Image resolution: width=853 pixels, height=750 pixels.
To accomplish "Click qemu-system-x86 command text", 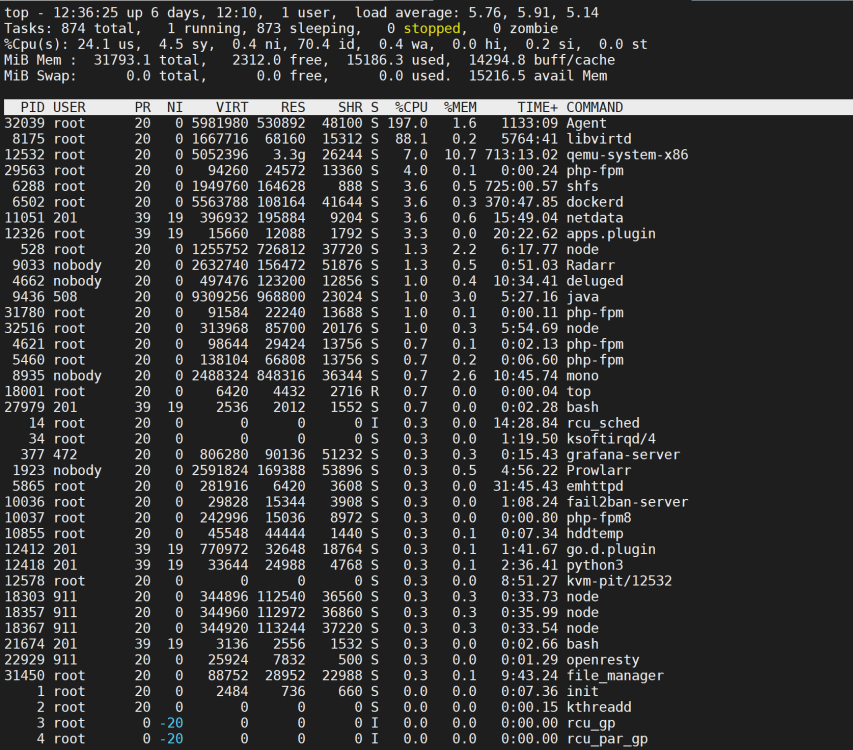I will tap(627, 154).
